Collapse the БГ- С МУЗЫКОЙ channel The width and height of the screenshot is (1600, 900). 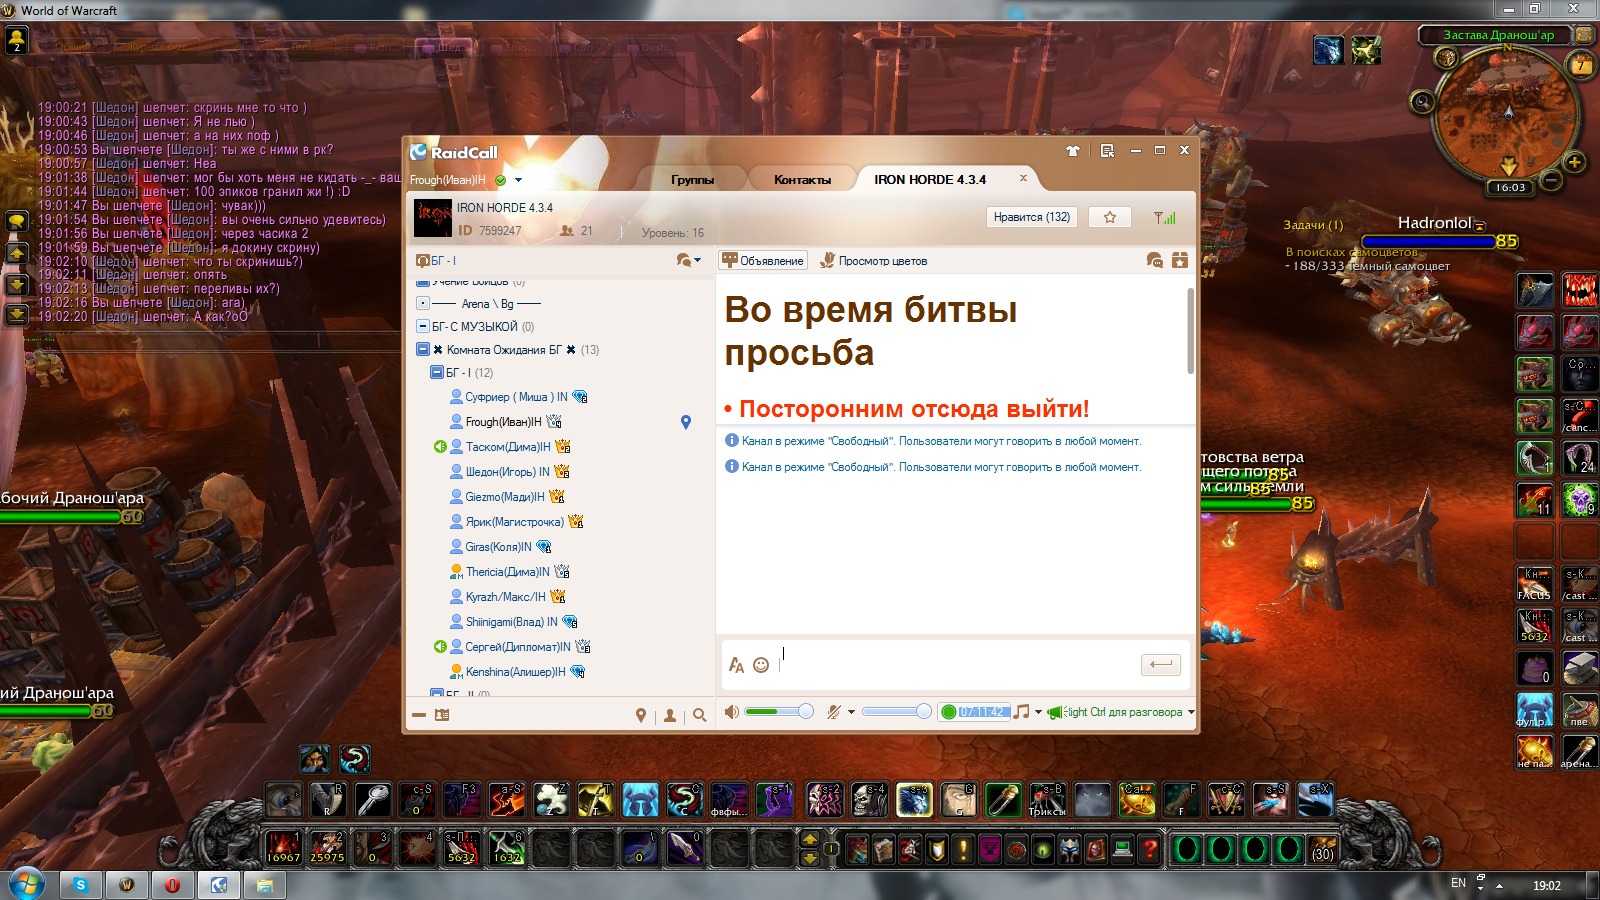(423, 326)
